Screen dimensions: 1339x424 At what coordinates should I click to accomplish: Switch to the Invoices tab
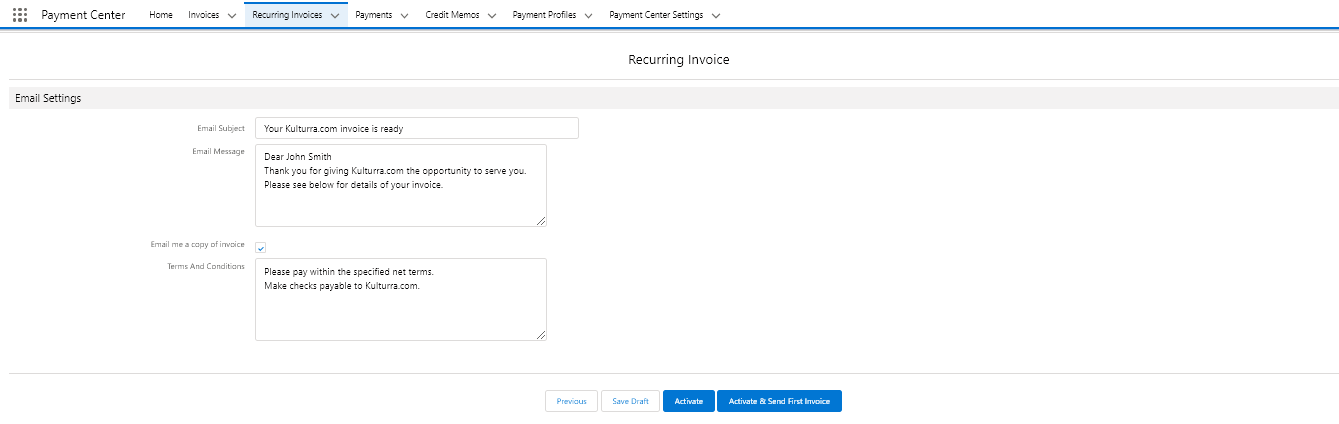pyautogui.click(x=204, y=16)
